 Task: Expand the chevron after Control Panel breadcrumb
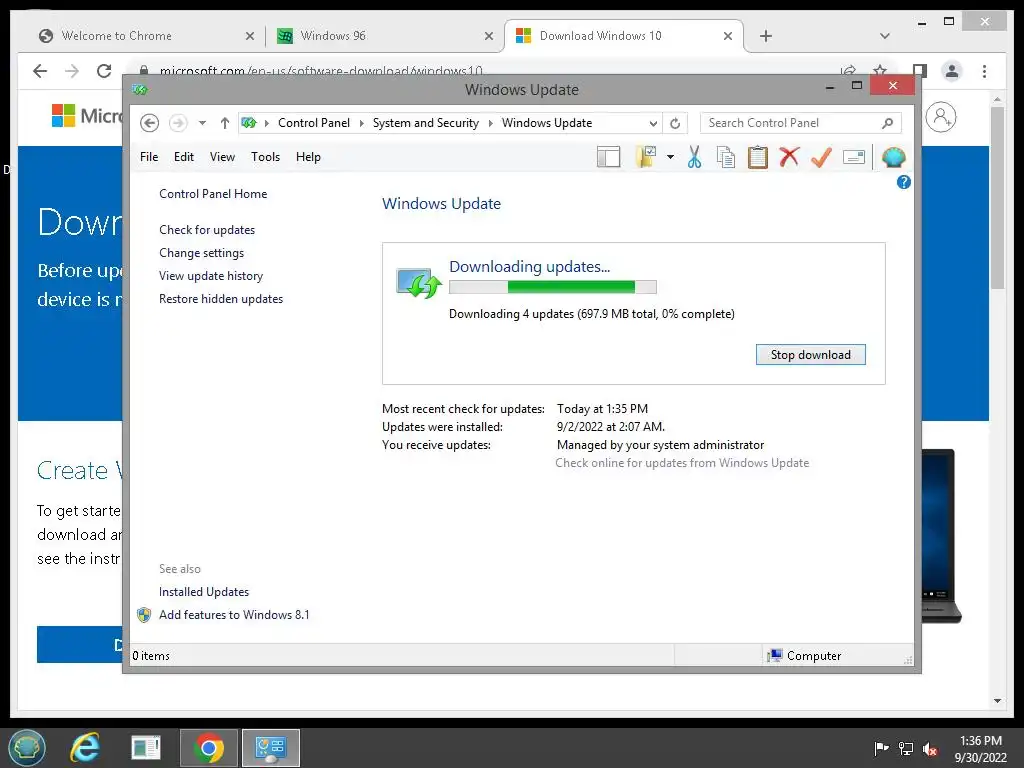361,123
